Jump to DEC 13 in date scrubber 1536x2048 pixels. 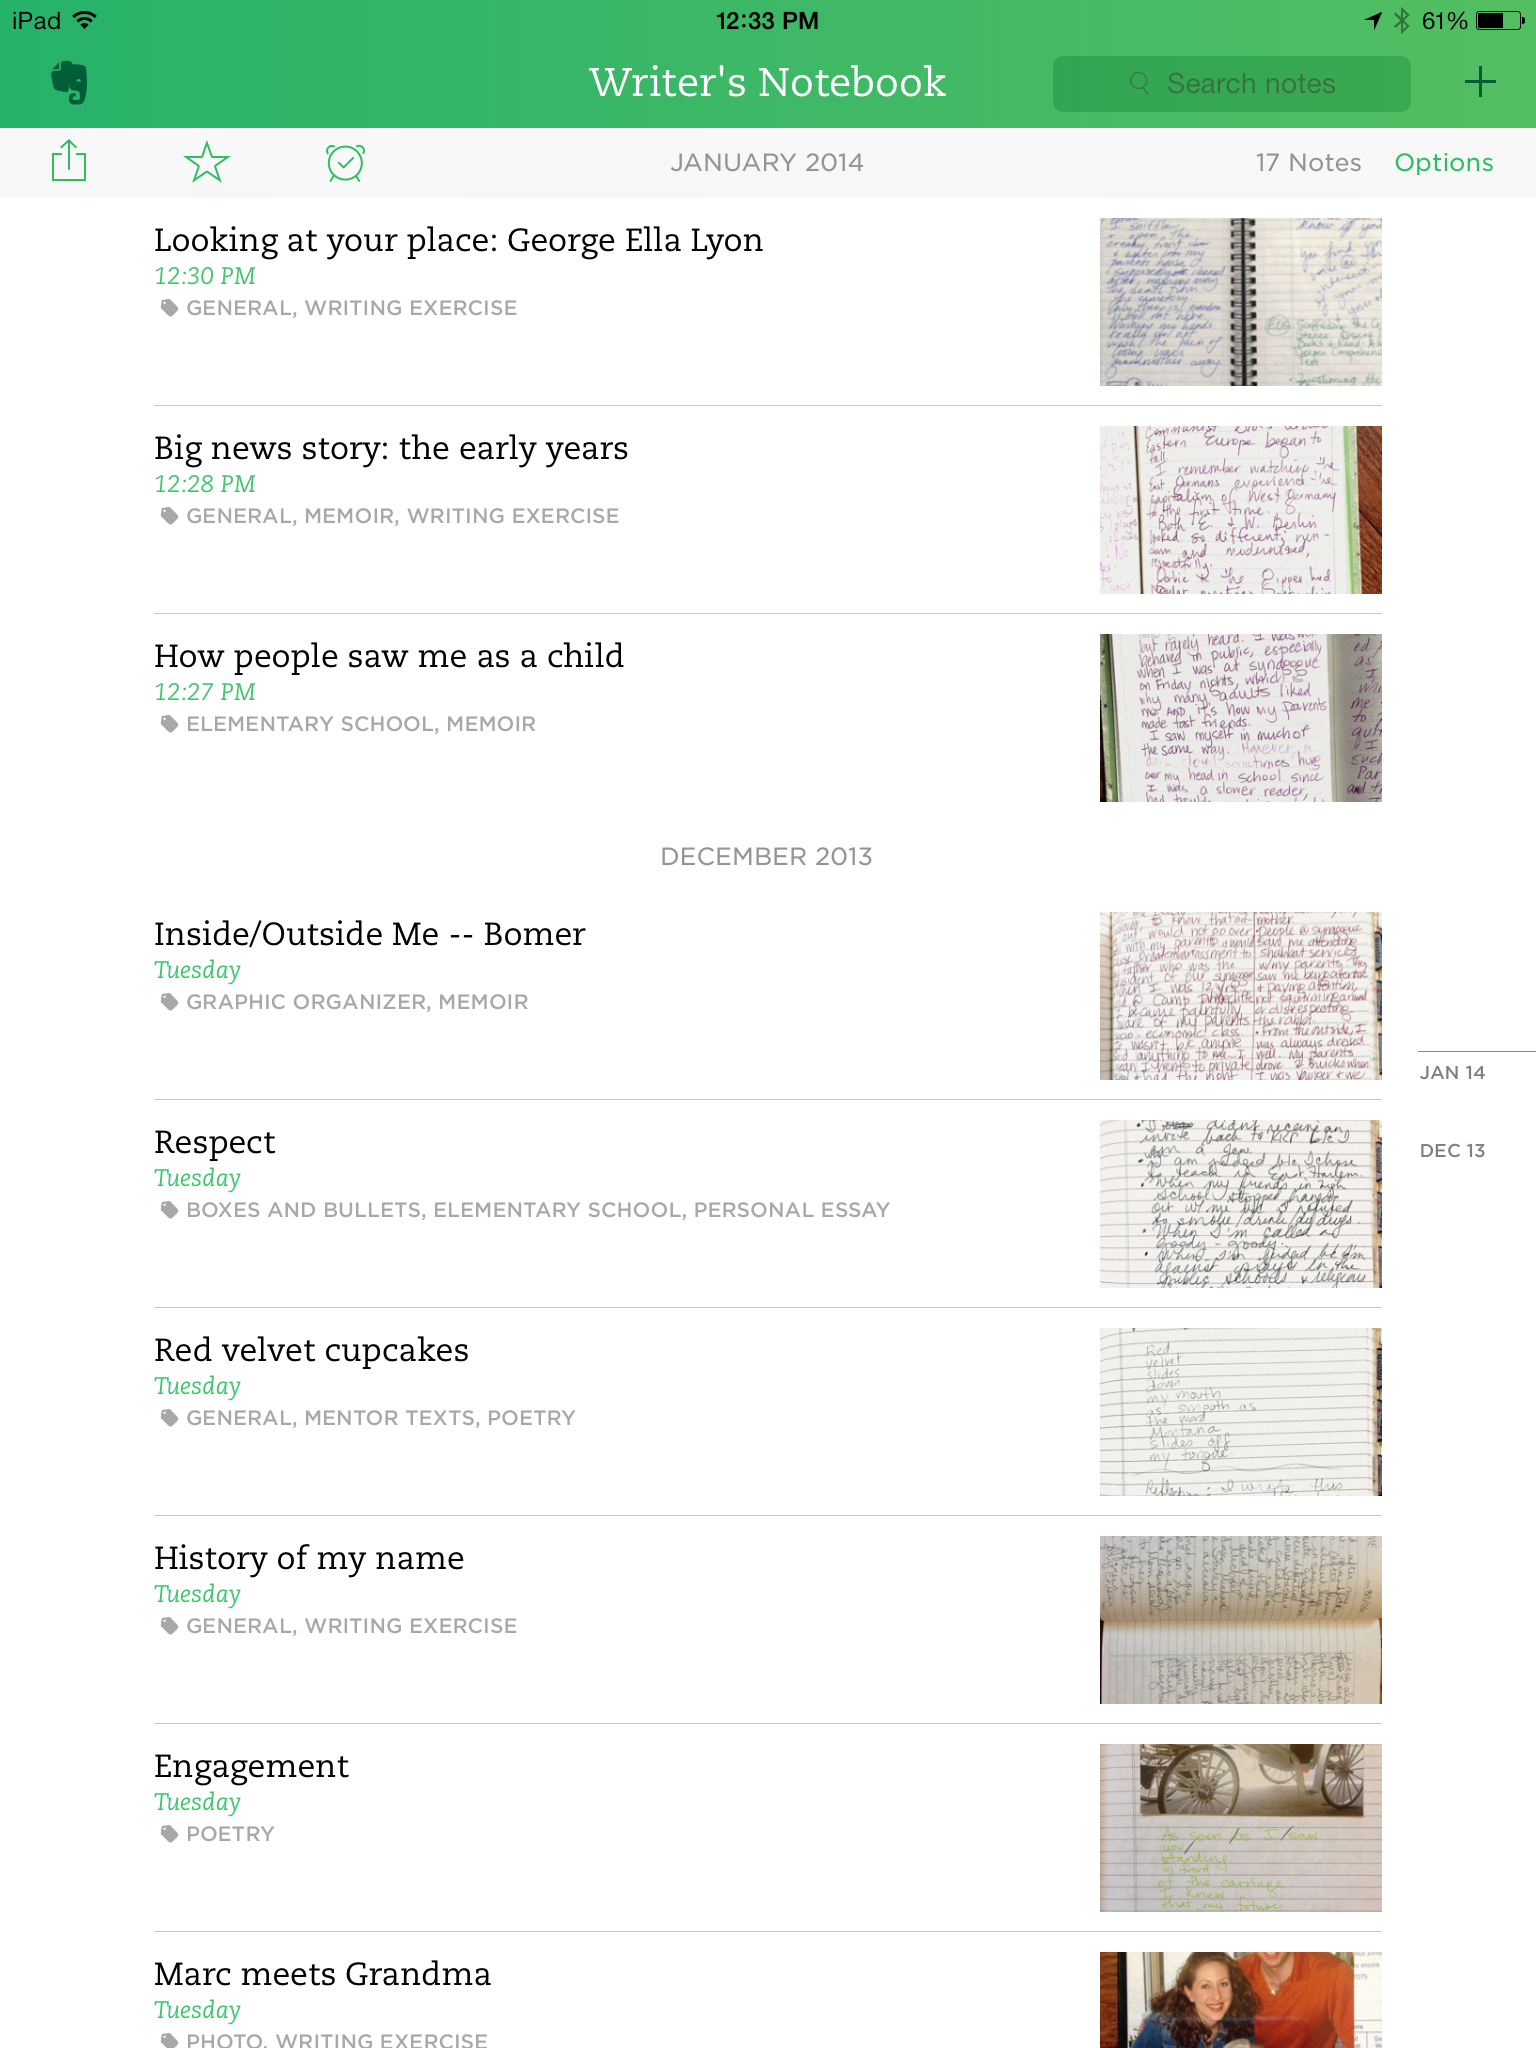click(x=1452, y=1150)
